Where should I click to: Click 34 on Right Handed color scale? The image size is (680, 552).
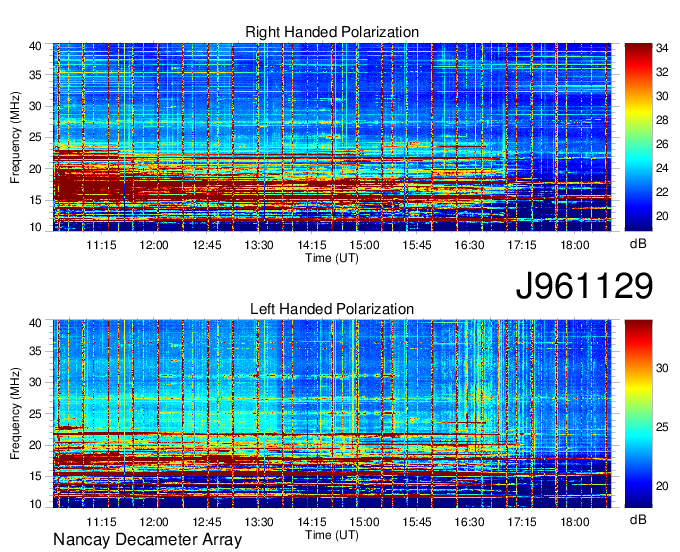662,48
